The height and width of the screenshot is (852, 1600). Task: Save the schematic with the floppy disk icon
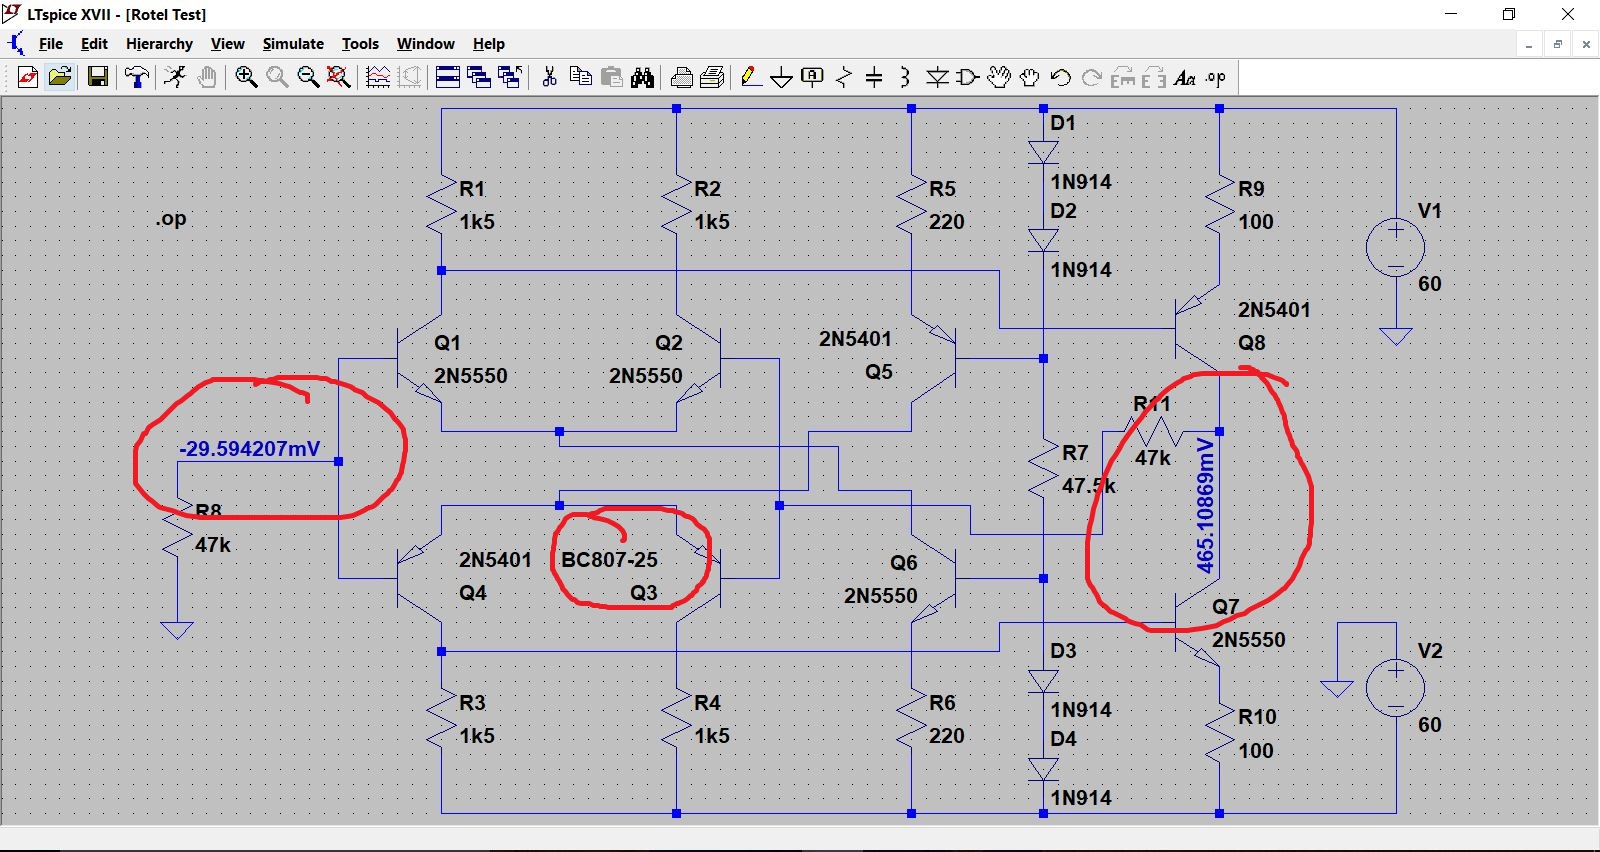click(98, 77)
